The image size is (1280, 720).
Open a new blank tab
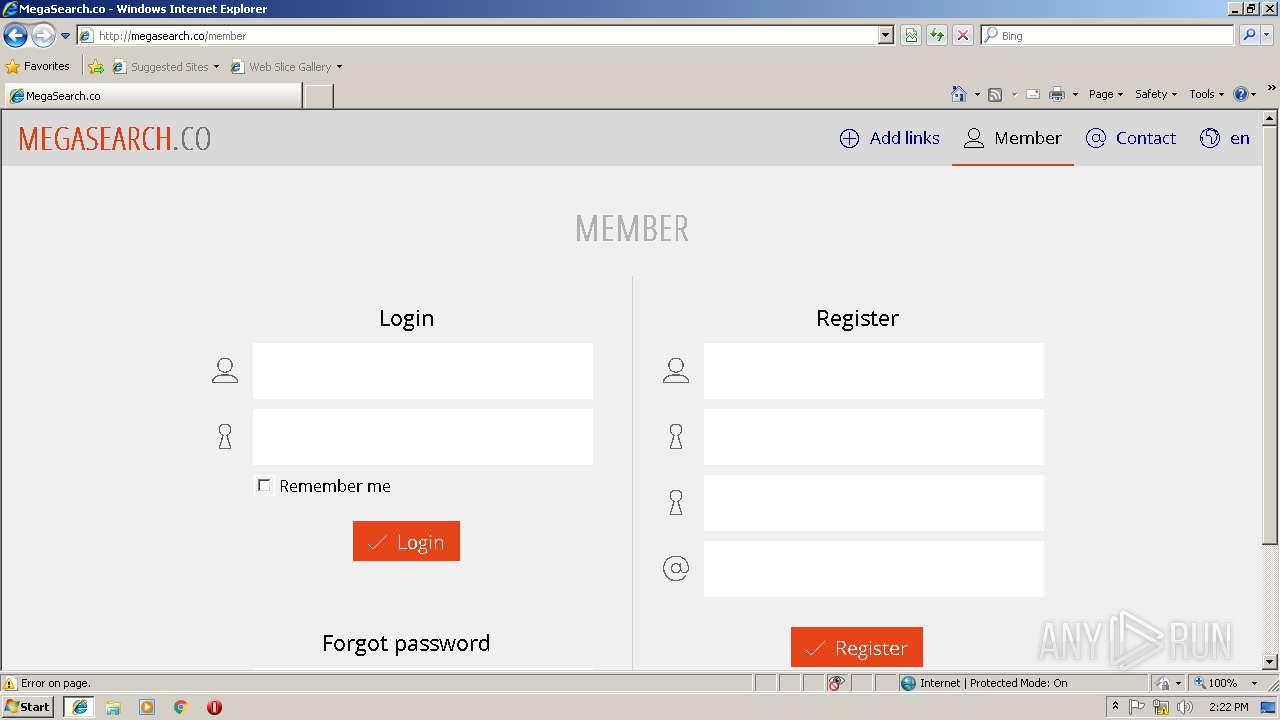pos(319,96)
